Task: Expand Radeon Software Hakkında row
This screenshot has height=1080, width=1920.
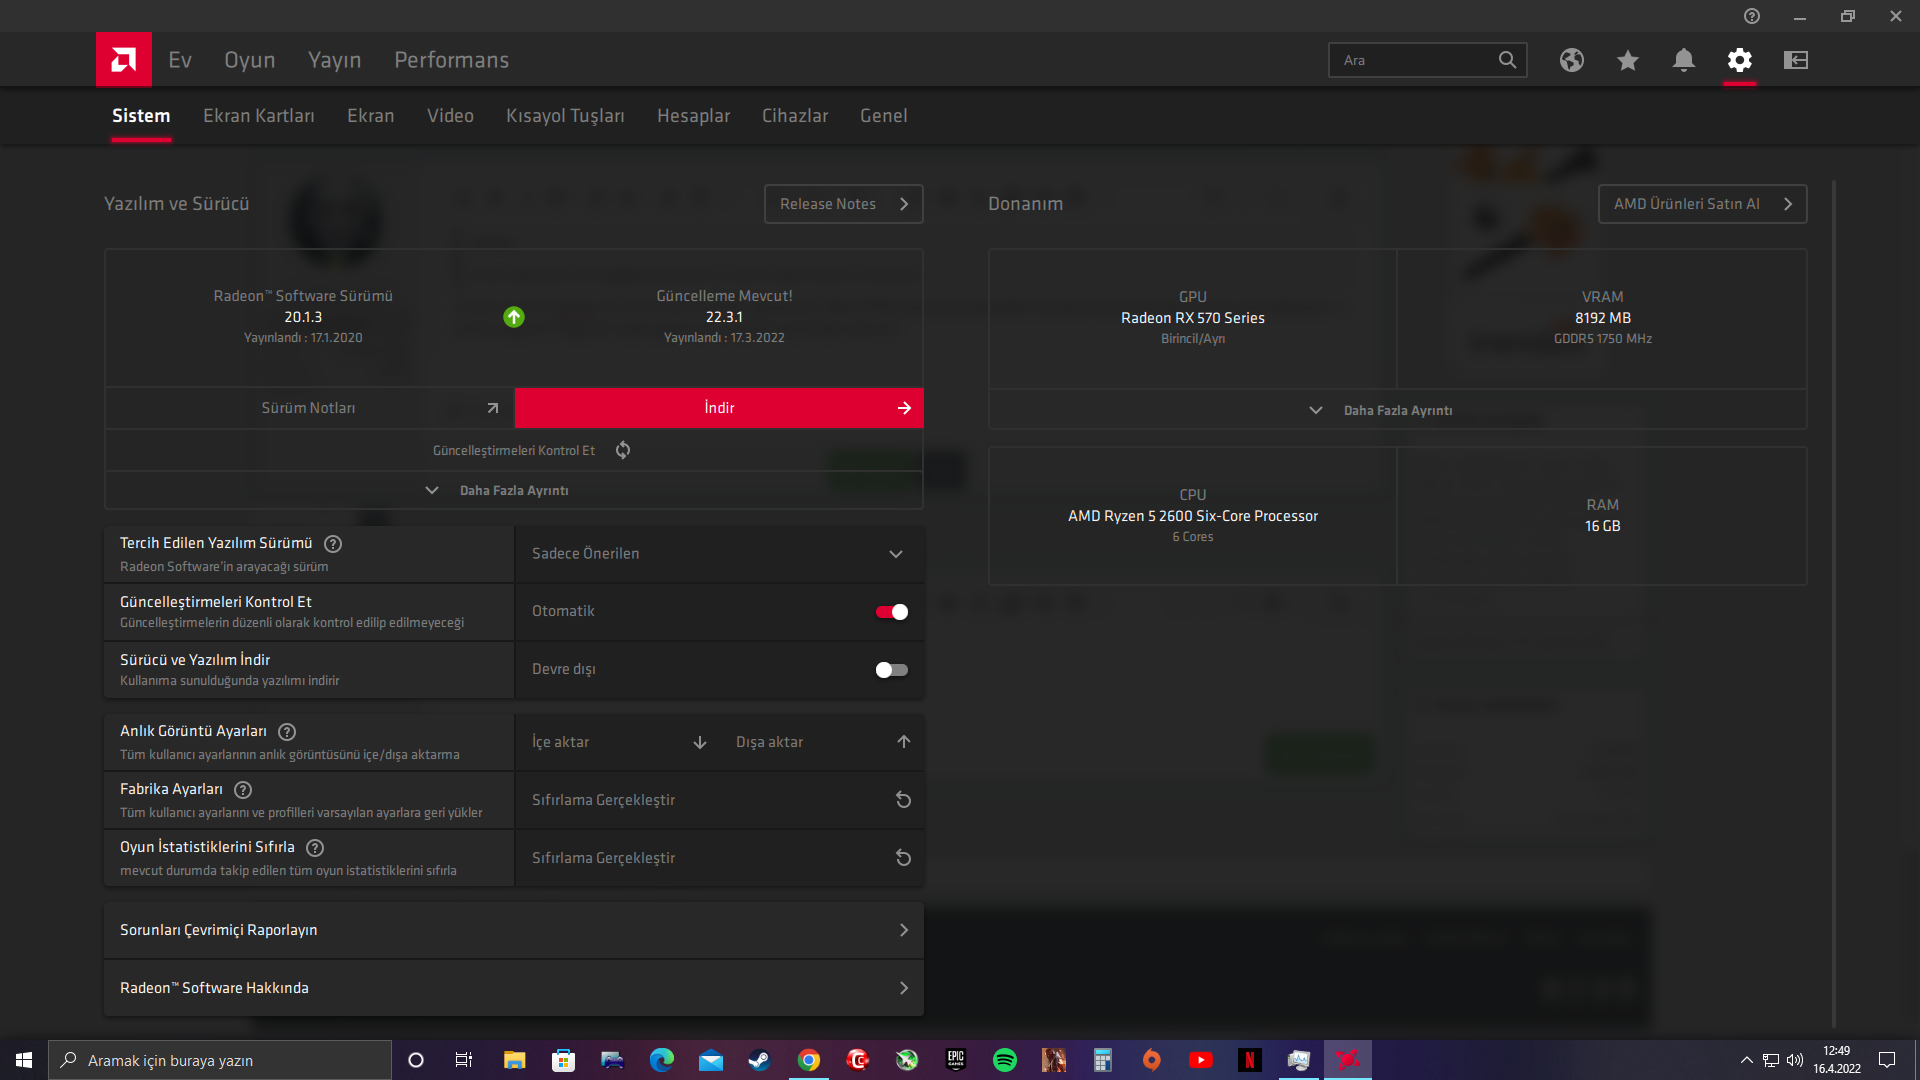Action: coord(514,988)
